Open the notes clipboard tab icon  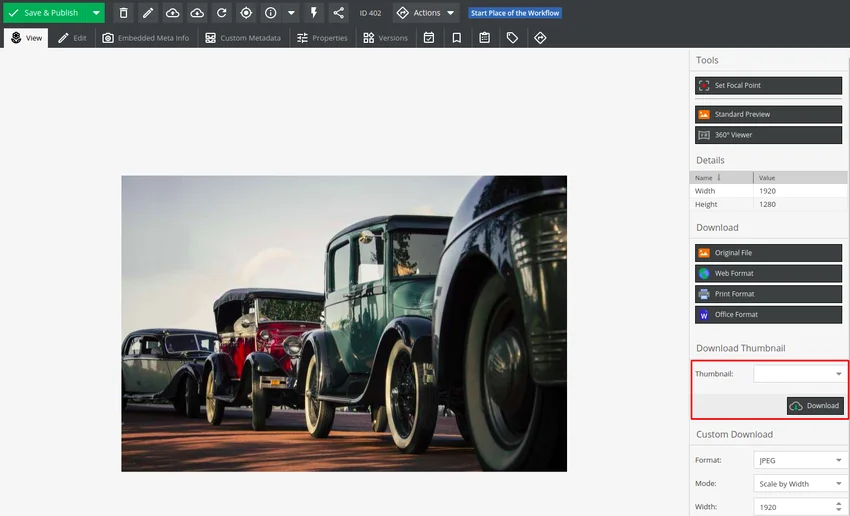tap(485, 38)
